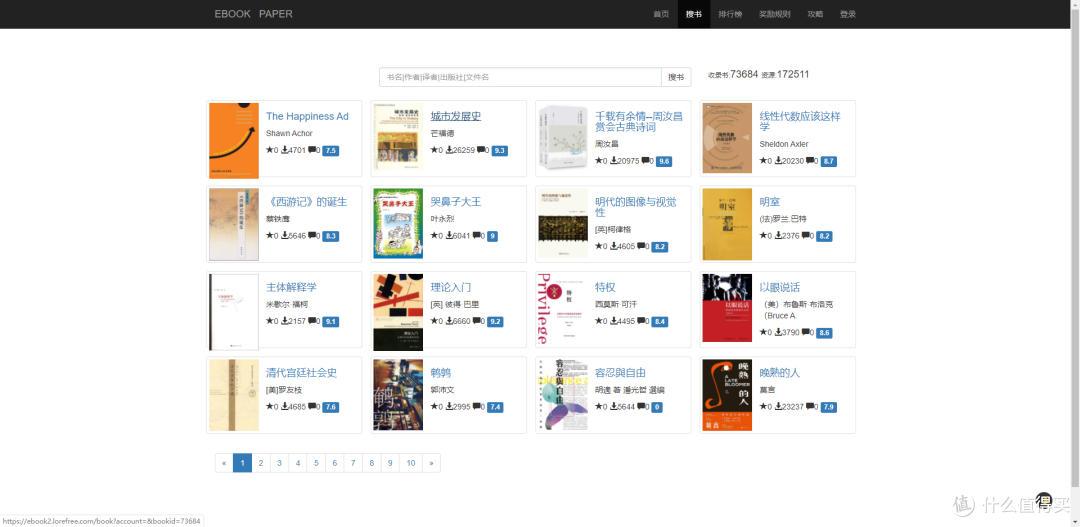The image size is (1080, 527).
Task: Click the EBOOK PAPER site logo
Action: (253, 14)
